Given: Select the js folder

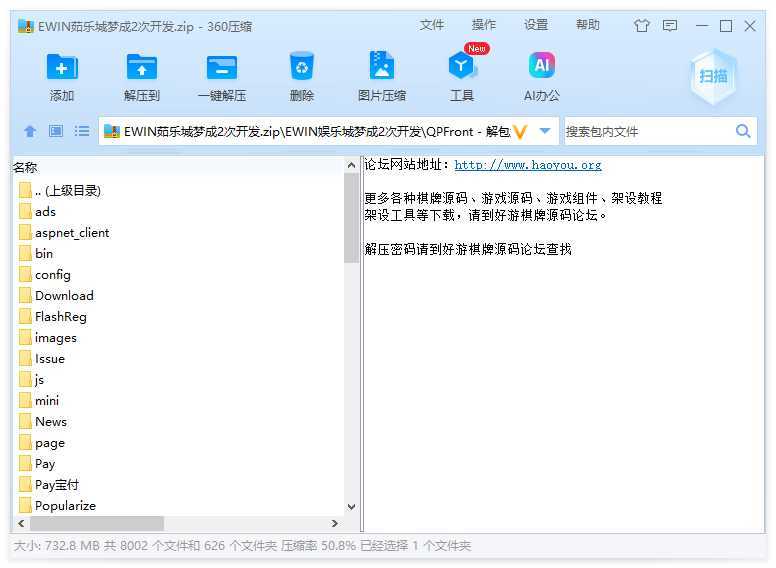Looking at the screenshot, I should tap(32, 380).
